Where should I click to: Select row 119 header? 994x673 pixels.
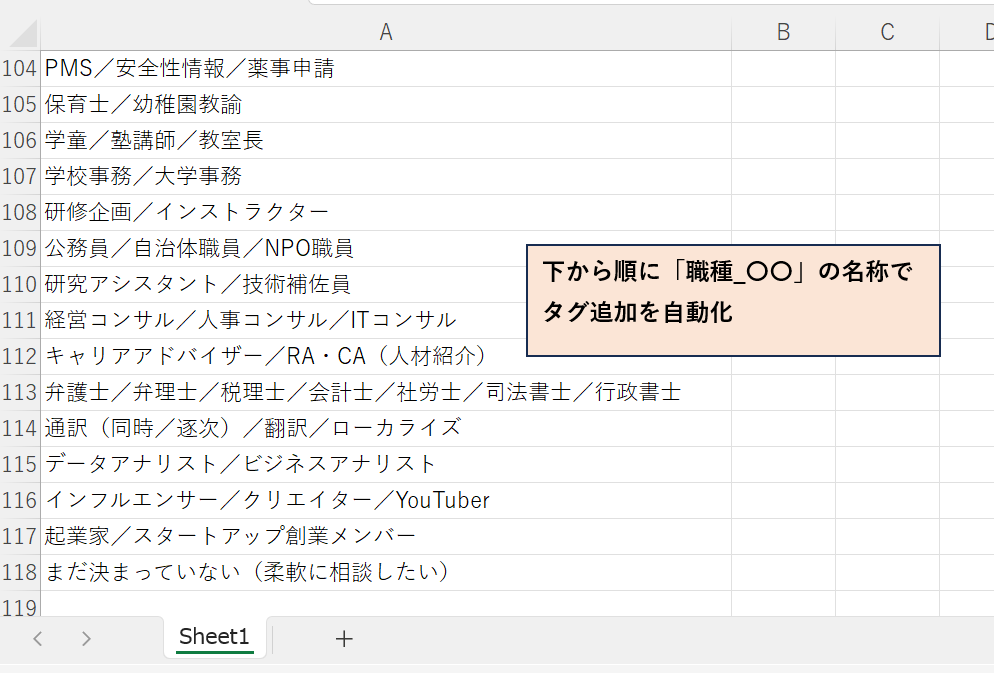point(20,606)
